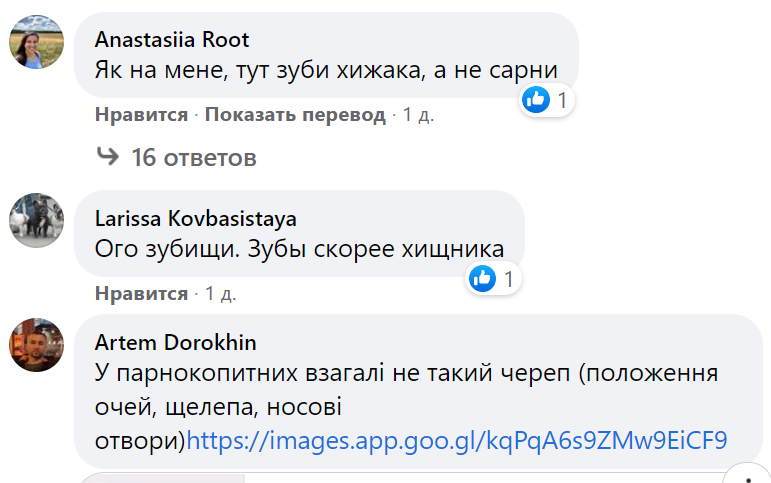Click the reaction count on Larissa Kovbasistaya's comment
This screenshot has height=483, width=771.
(508, 279)
